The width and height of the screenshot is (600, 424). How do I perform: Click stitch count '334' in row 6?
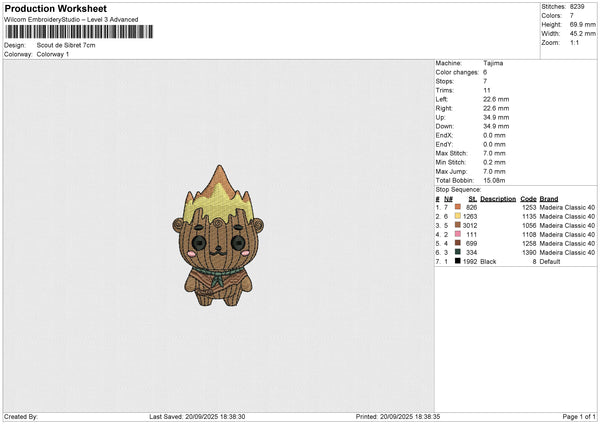pyautogui.click(x=472, y=253)
